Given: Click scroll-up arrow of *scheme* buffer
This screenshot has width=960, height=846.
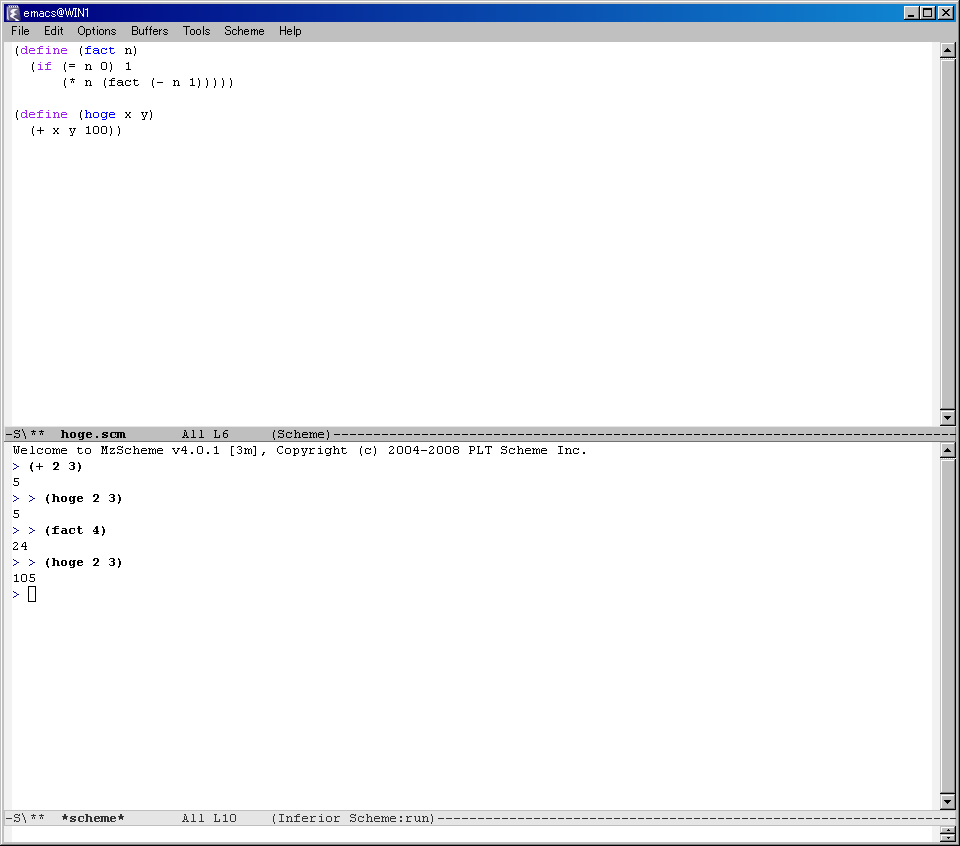Looking at the screenshot, I should tap(947, 451).
